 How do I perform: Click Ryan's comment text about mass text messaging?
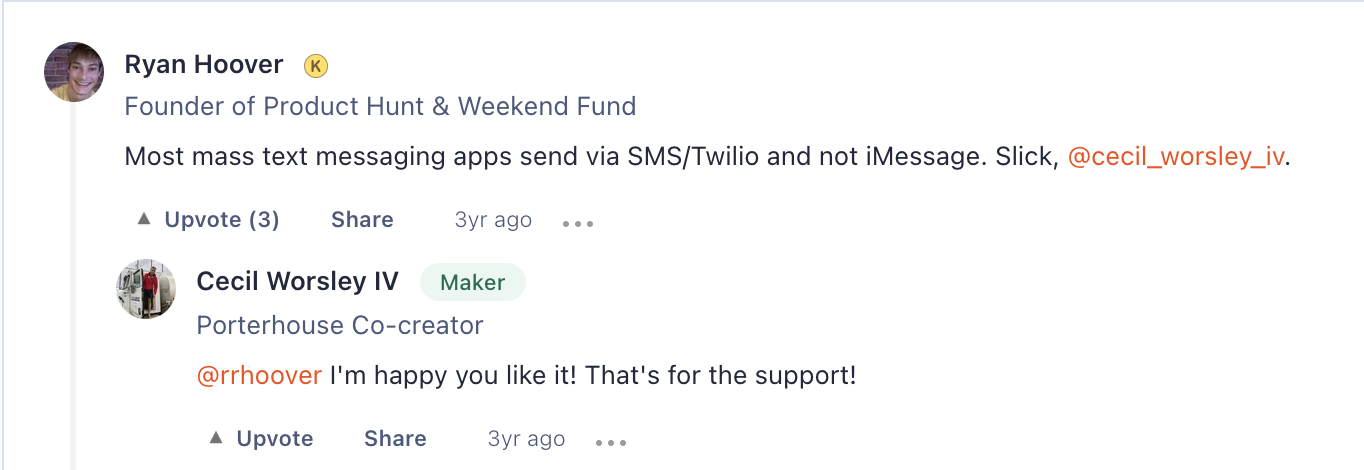[x=592, y=158]
